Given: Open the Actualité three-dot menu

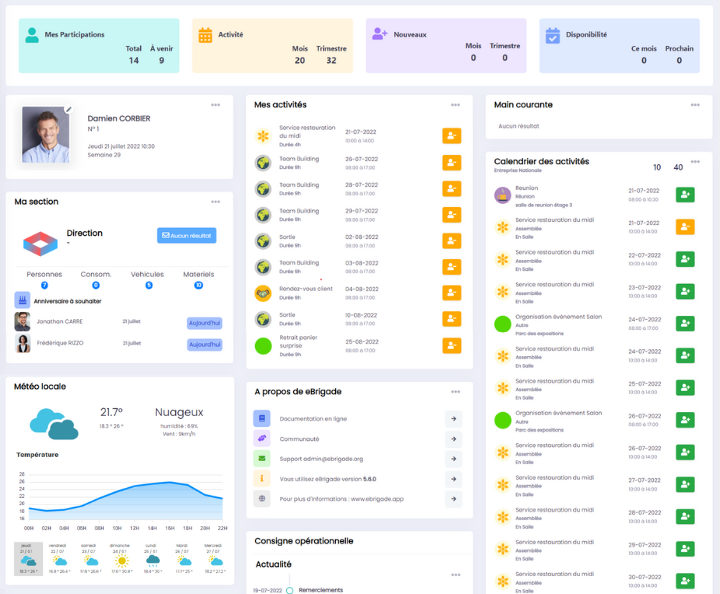Looking at the screenshot, I should pyautogui.click(x=455, y=575).
